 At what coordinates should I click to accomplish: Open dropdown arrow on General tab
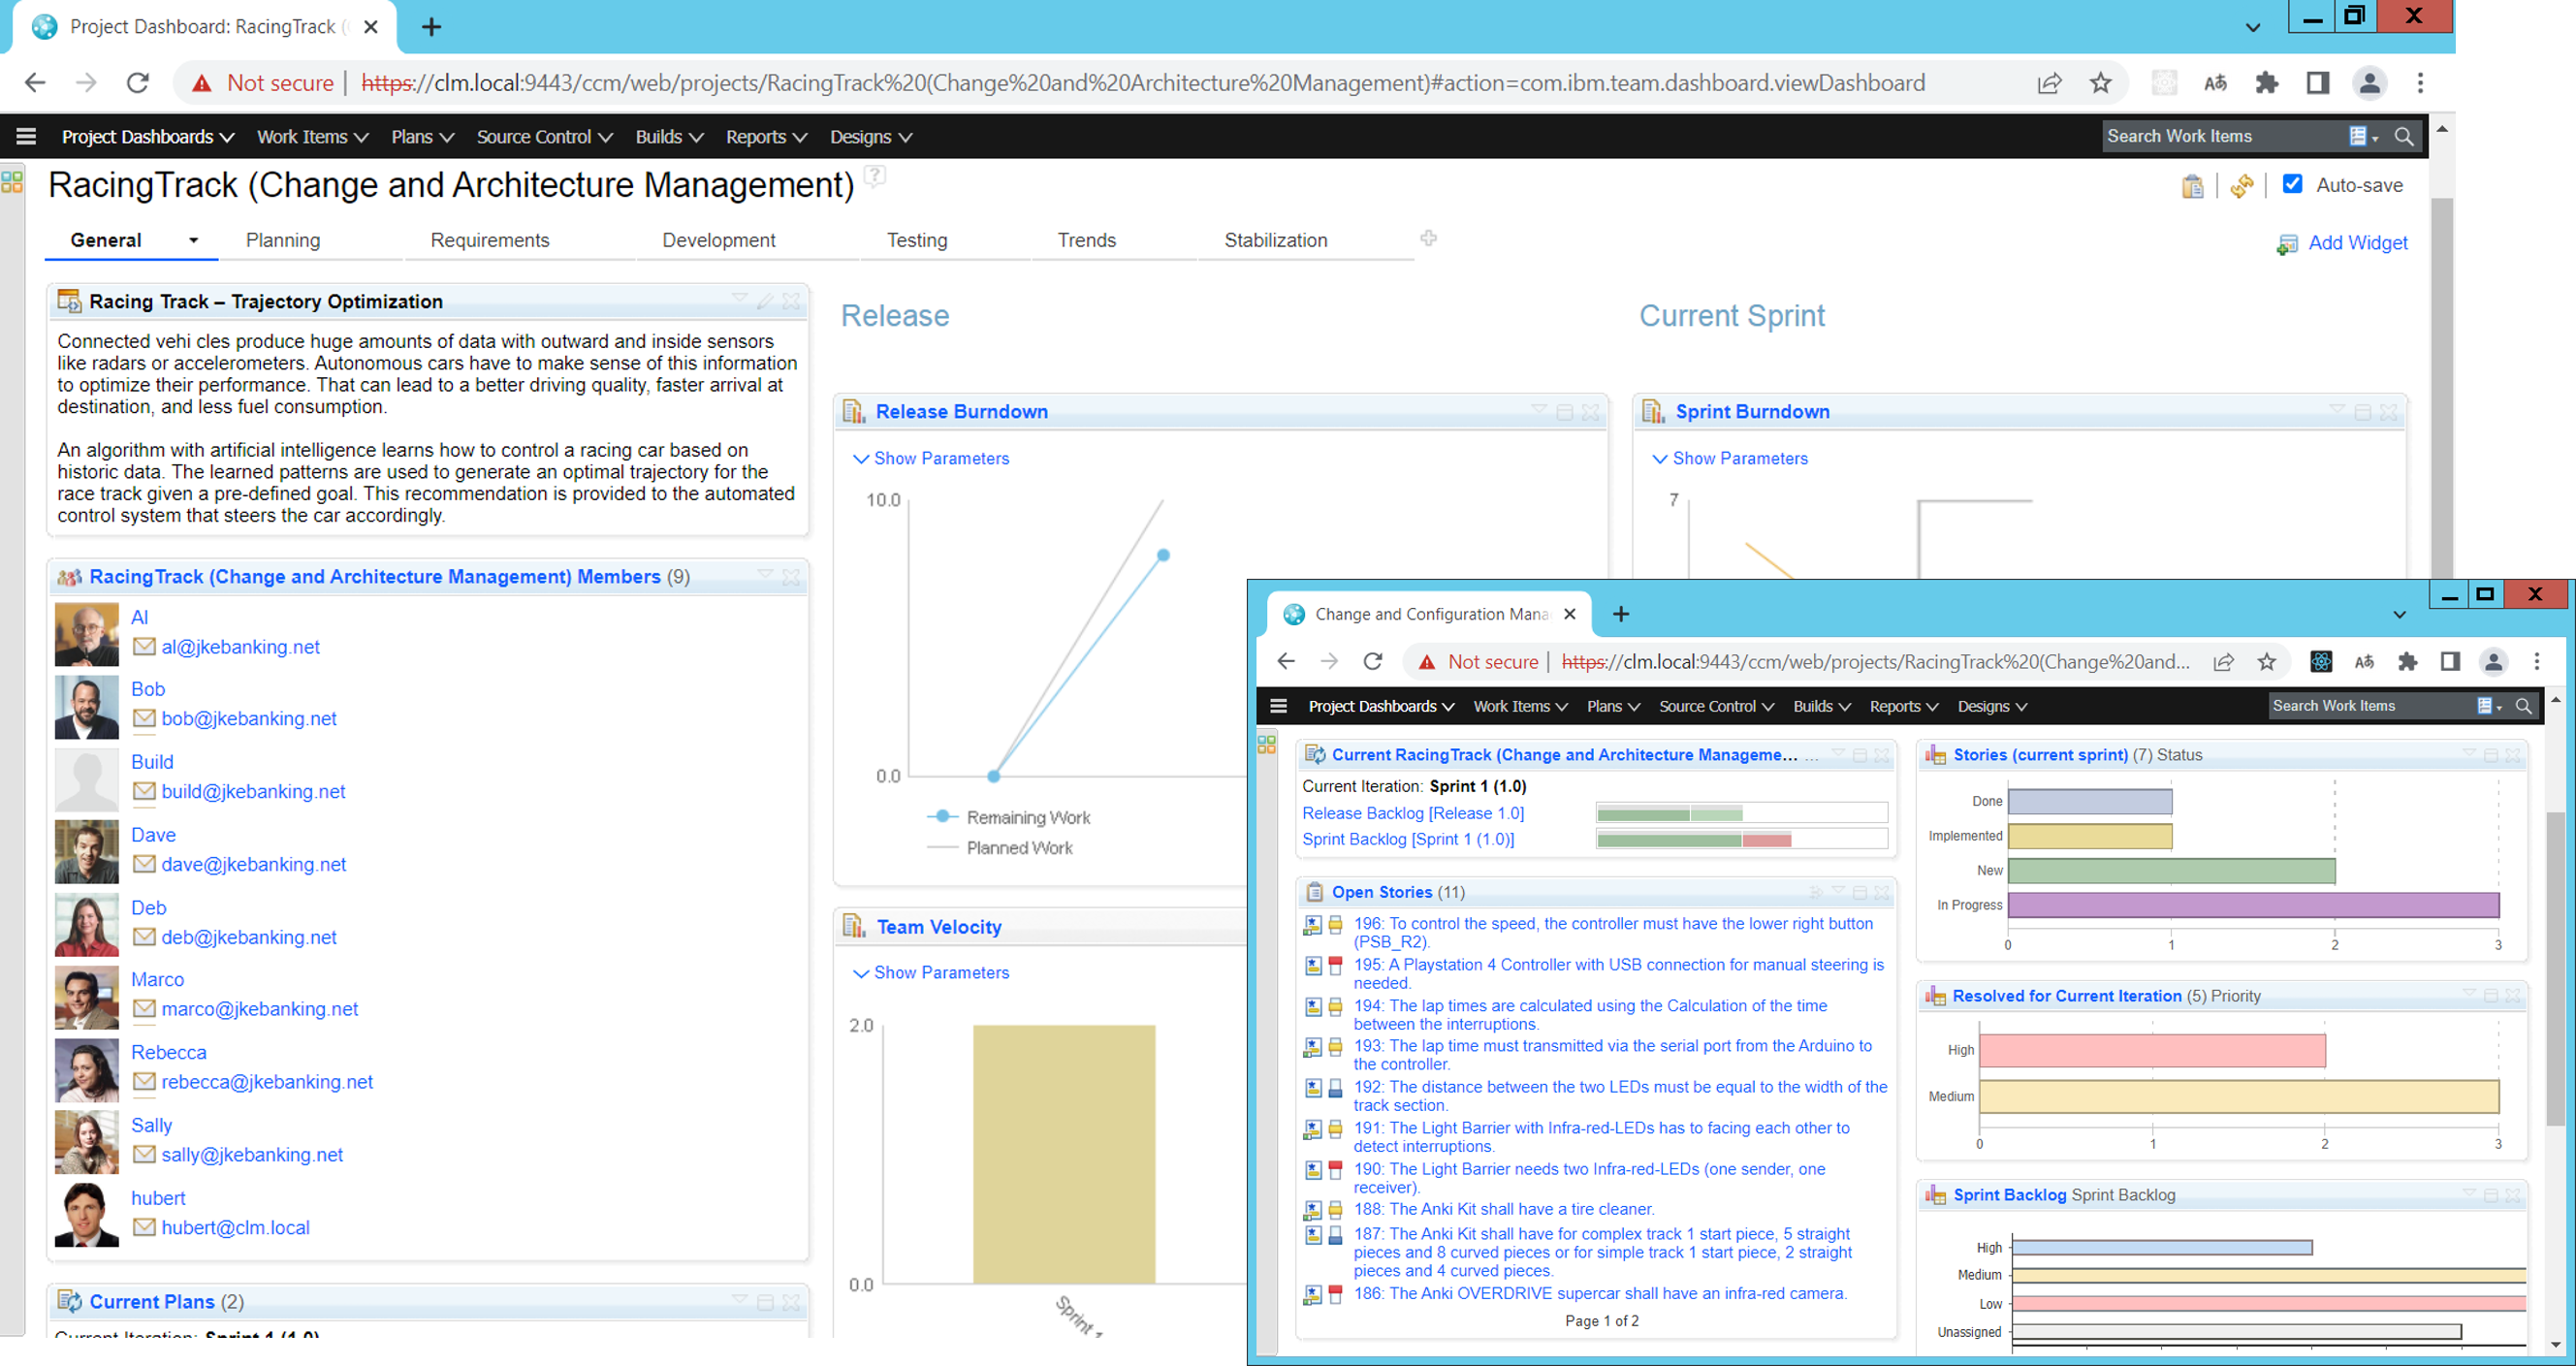click(194, 240)
